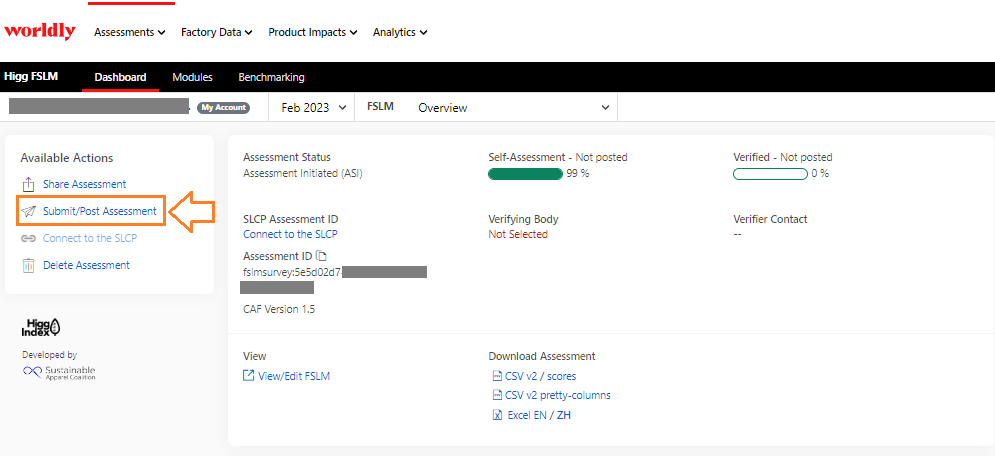Click Submit/Post Assessment link
The image size is (995, 458).
tap(100, 211)
